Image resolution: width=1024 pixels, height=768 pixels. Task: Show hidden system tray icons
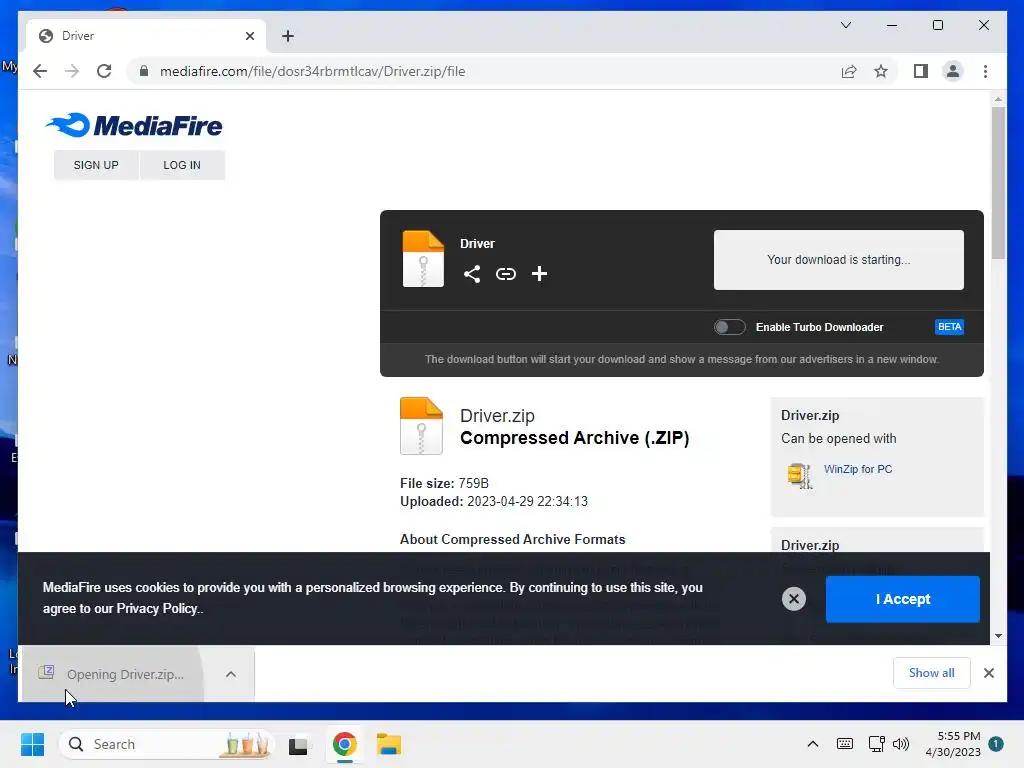coord(812,744)
